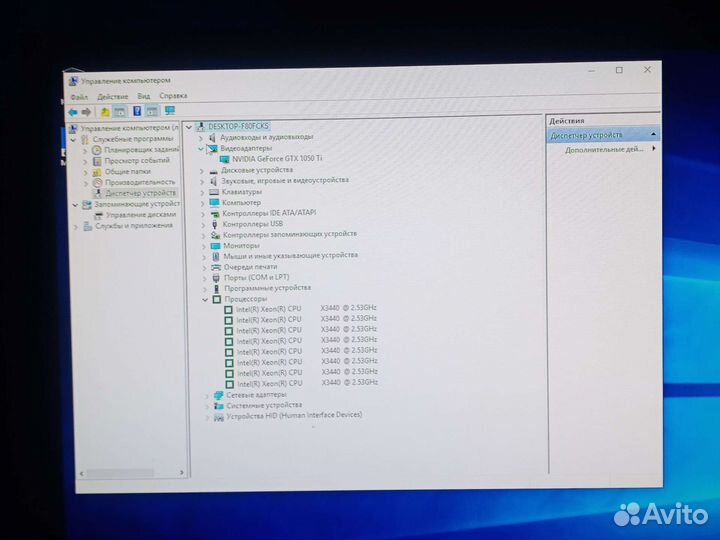
Task: Expand Дисковые устройства category
Action: click(x=202, y=171)
